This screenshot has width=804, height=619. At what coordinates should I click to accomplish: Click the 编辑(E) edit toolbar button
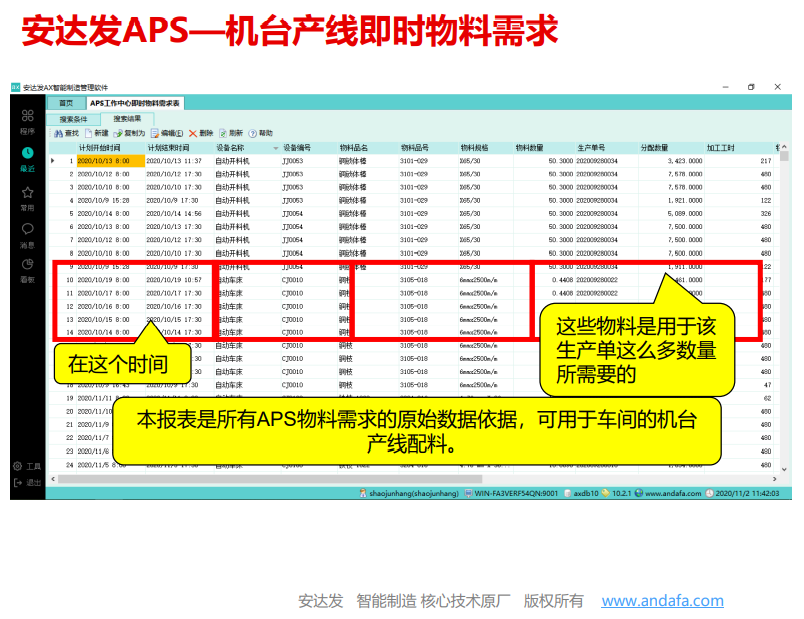pos(167,133)
